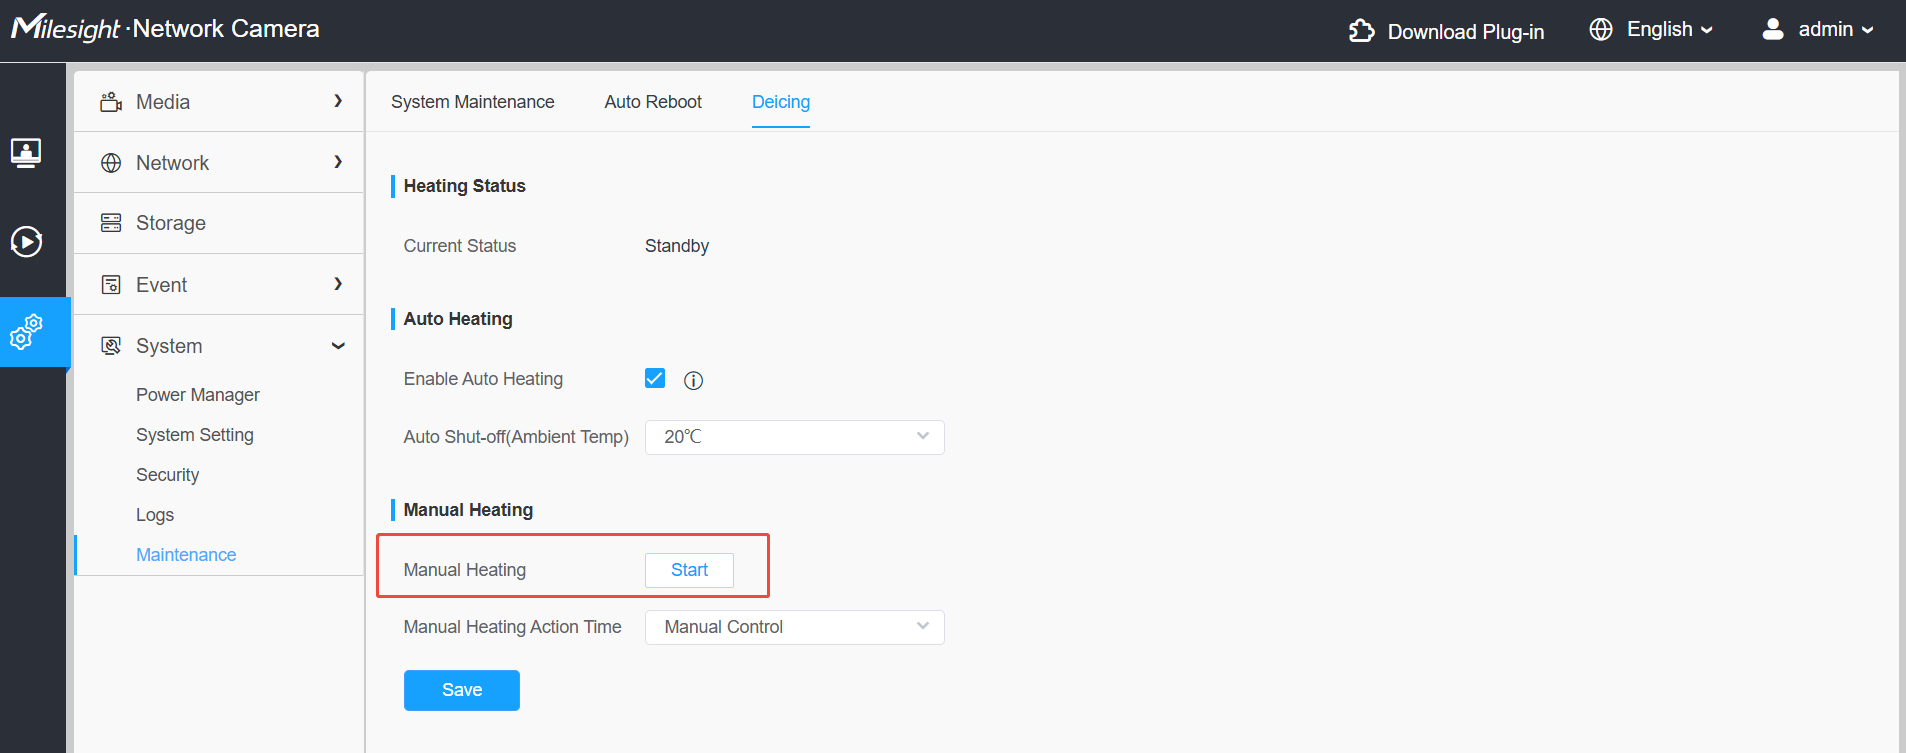Click the Download Plug-in puzzle icon

click(1361, 31)
